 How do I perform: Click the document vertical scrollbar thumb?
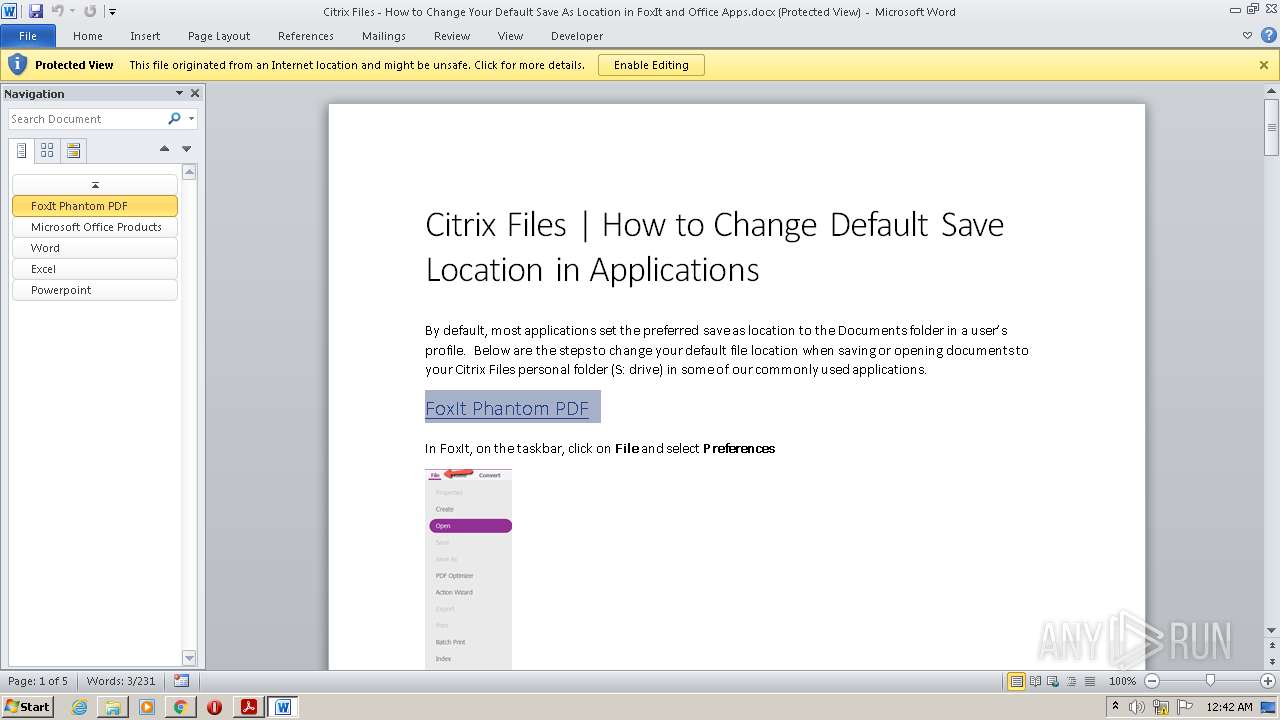coord(1272,127)
